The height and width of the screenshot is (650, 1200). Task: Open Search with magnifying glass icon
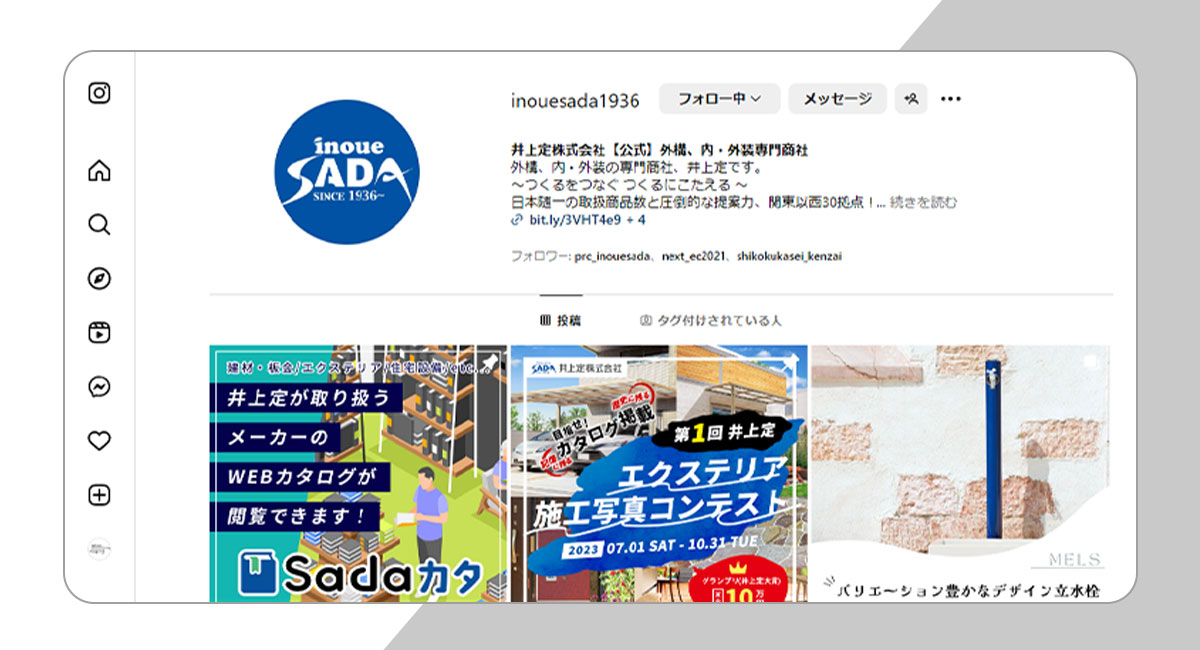tap(99, 224)
